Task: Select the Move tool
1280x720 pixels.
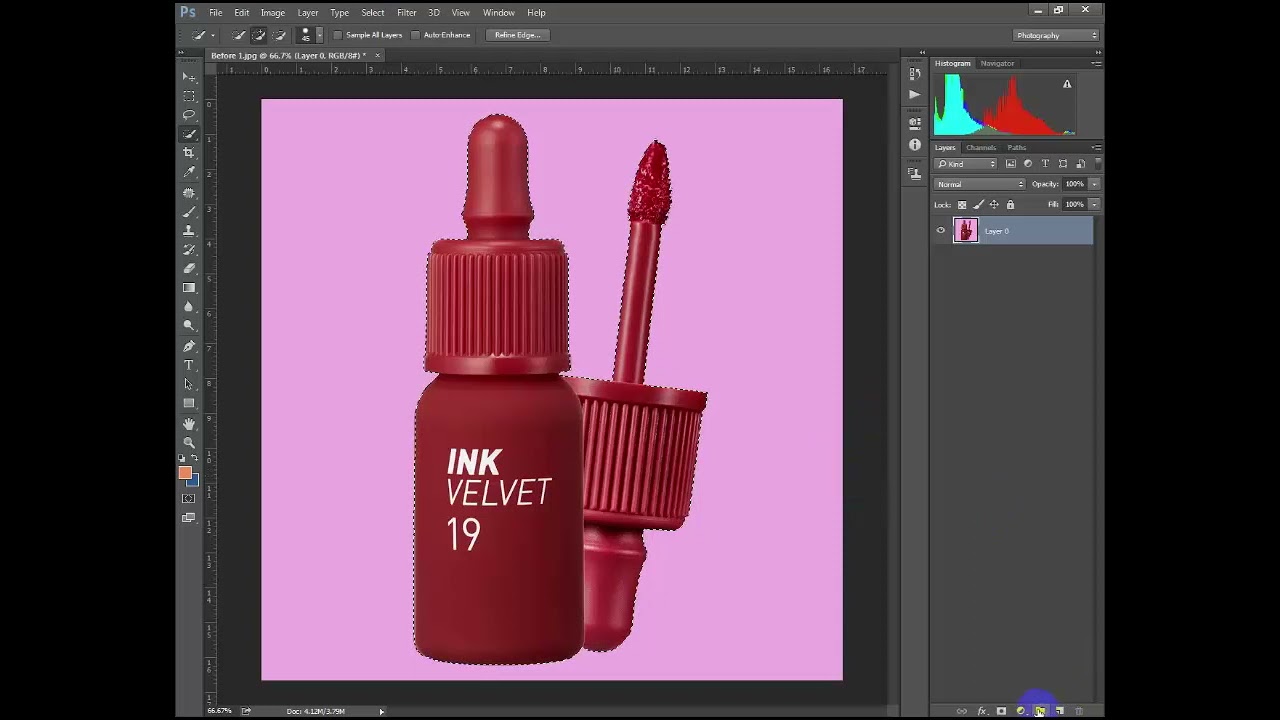Action: tap(189, 77)
